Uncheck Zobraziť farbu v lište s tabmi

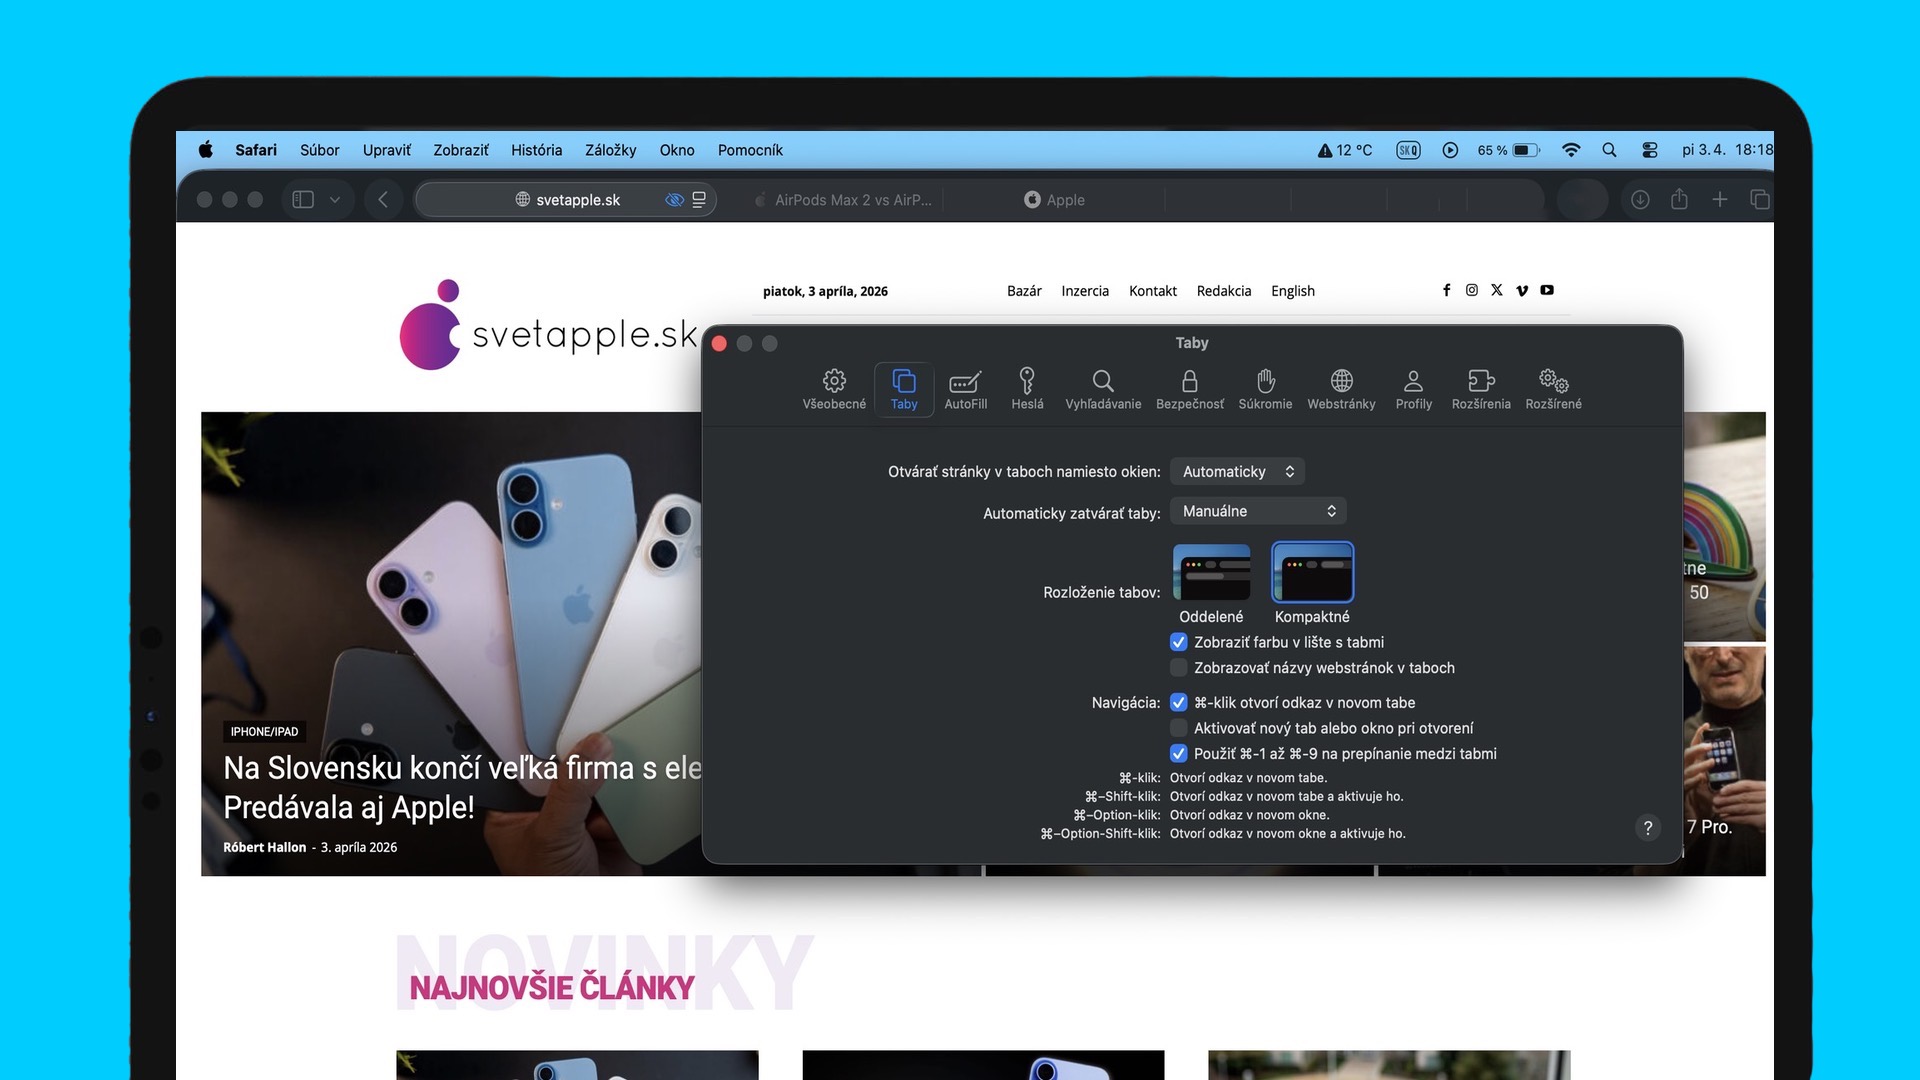click(1178, 642)
